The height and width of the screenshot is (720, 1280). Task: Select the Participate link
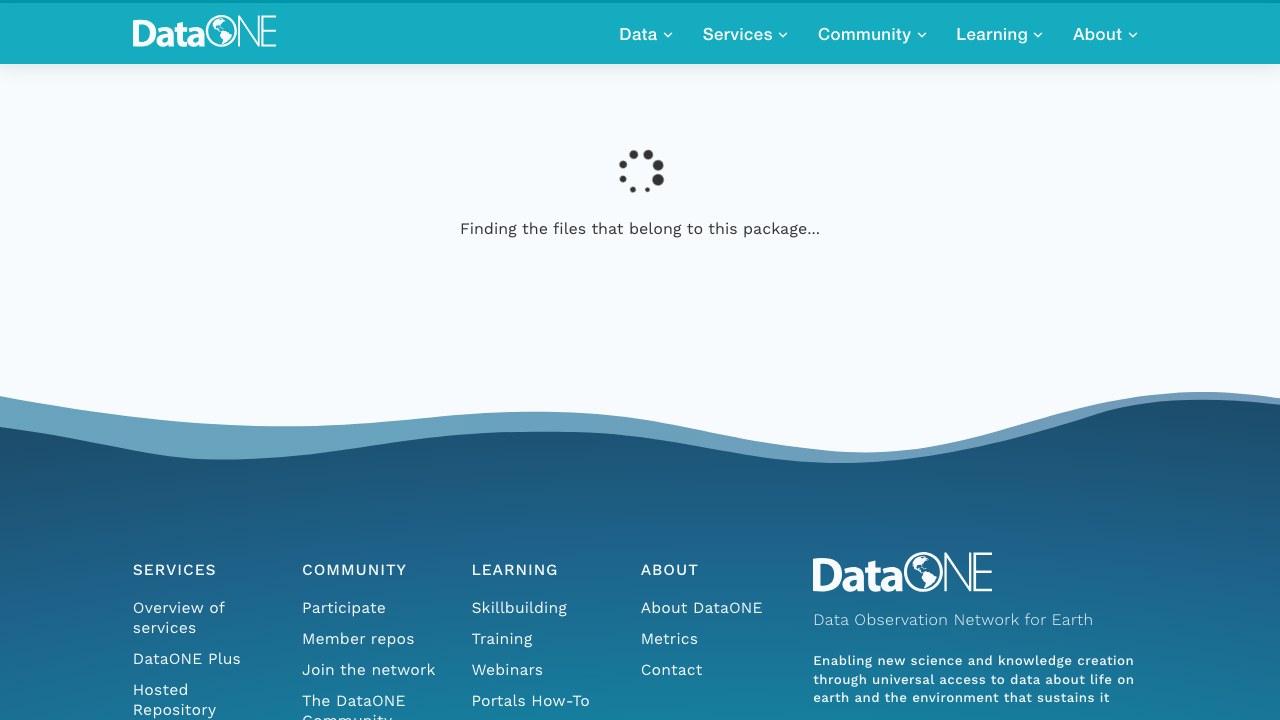tap(344, 608)
